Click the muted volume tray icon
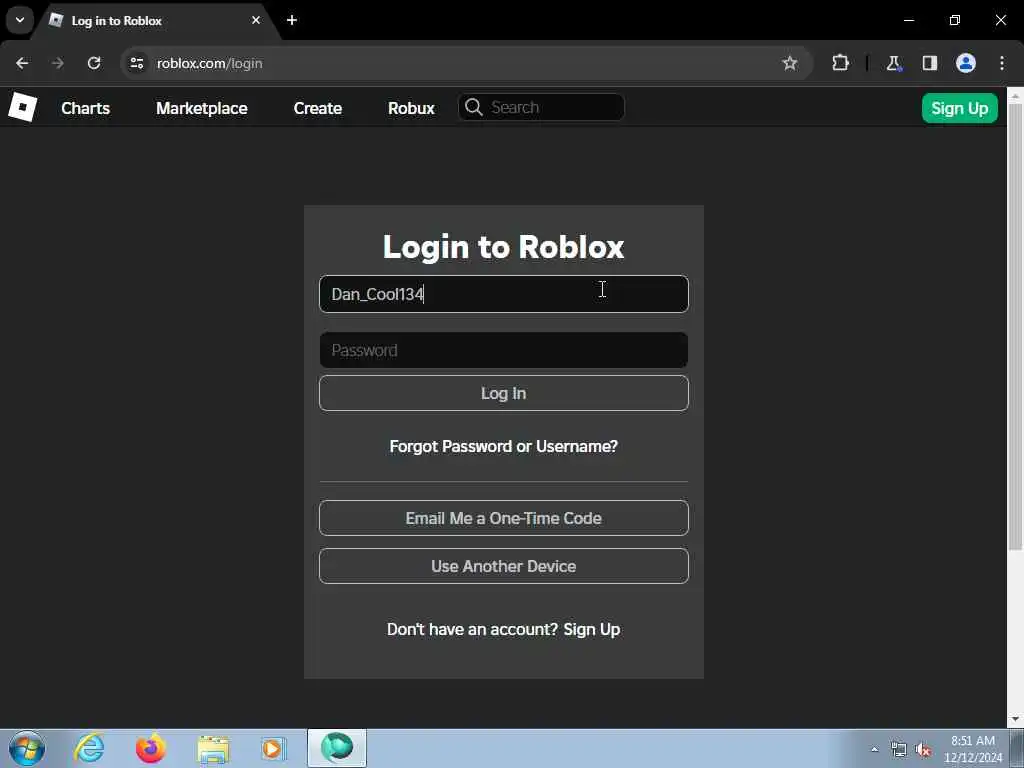Screen dimensions: 1024x768 point(923,749)
